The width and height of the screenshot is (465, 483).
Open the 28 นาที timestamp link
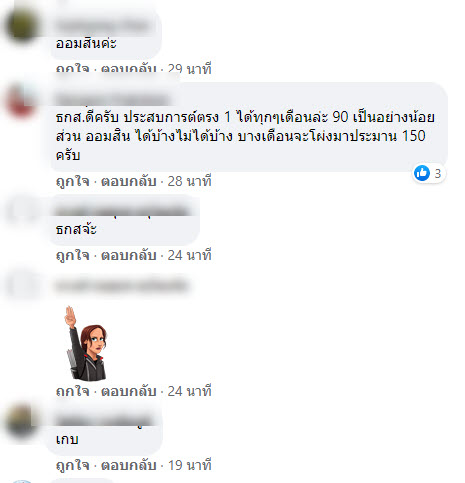(x=189, y=181)
